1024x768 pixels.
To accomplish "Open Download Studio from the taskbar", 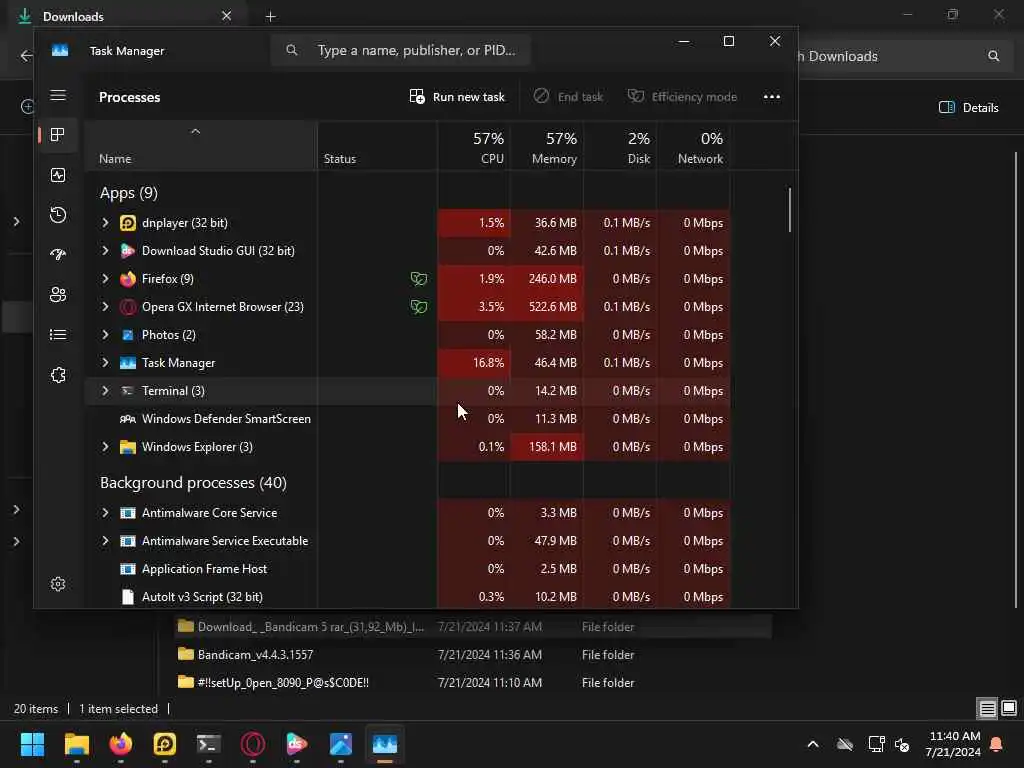I will 297,744.
